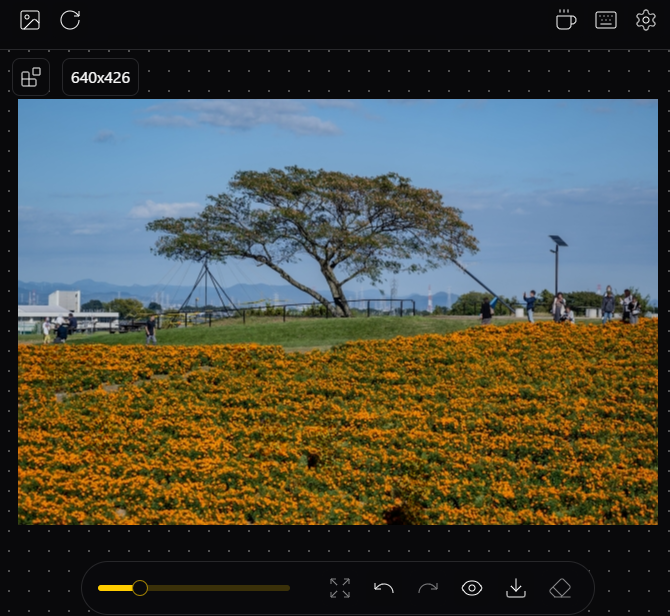The height and width of the screenshot is (616, 670).
Task: Click the 640x426 image size label
Action: point(100,77)
